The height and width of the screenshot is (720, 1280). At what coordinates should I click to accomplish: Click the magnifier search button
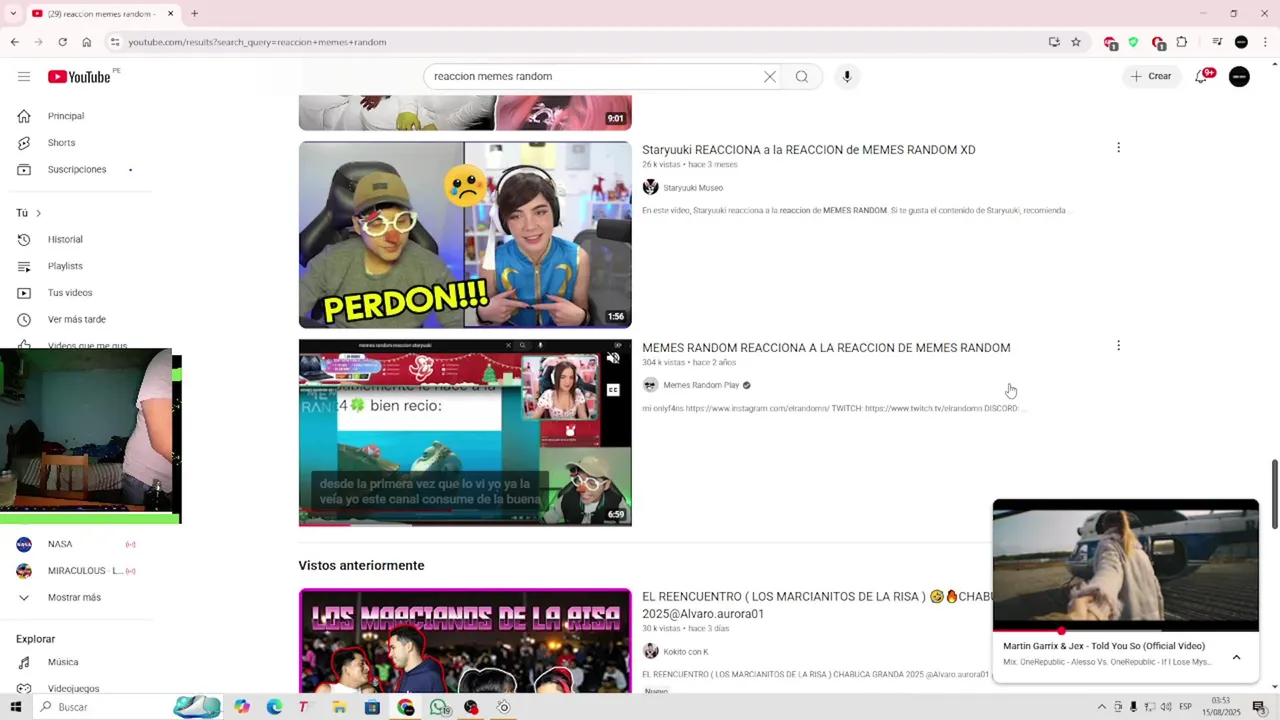802,77
